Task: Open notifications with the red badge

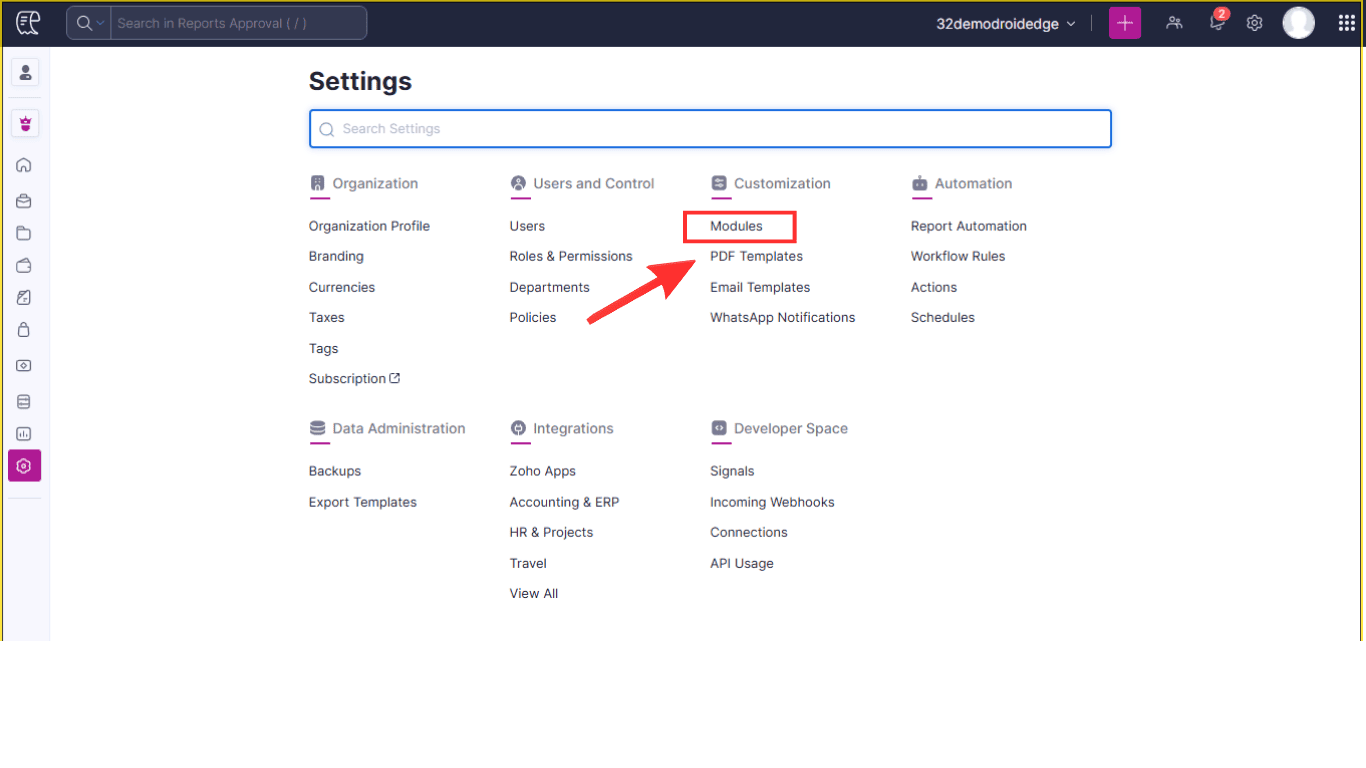Action: click(1217, 23)
